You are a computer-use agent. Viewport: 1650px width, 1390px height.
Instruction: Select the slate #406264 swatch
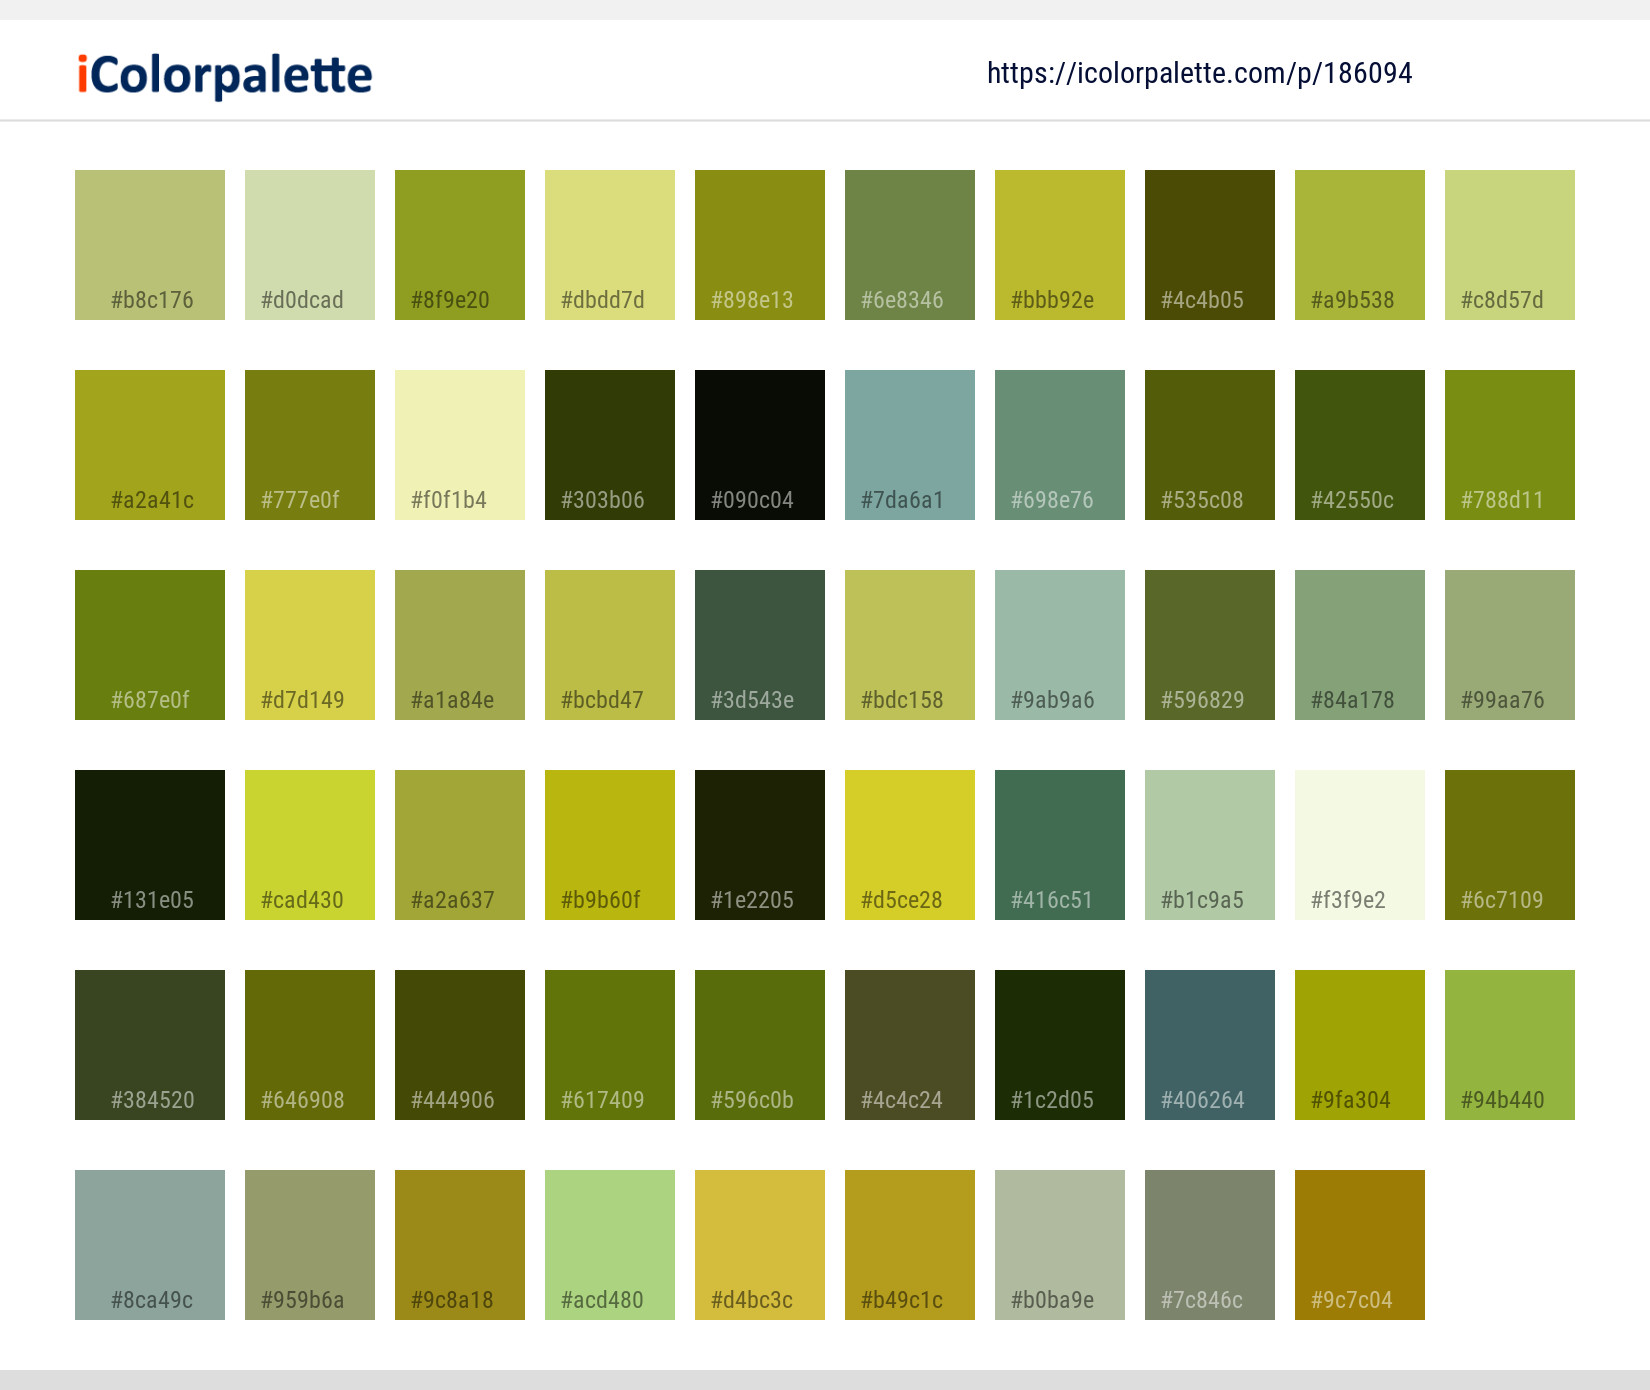click(1210, 1045)
